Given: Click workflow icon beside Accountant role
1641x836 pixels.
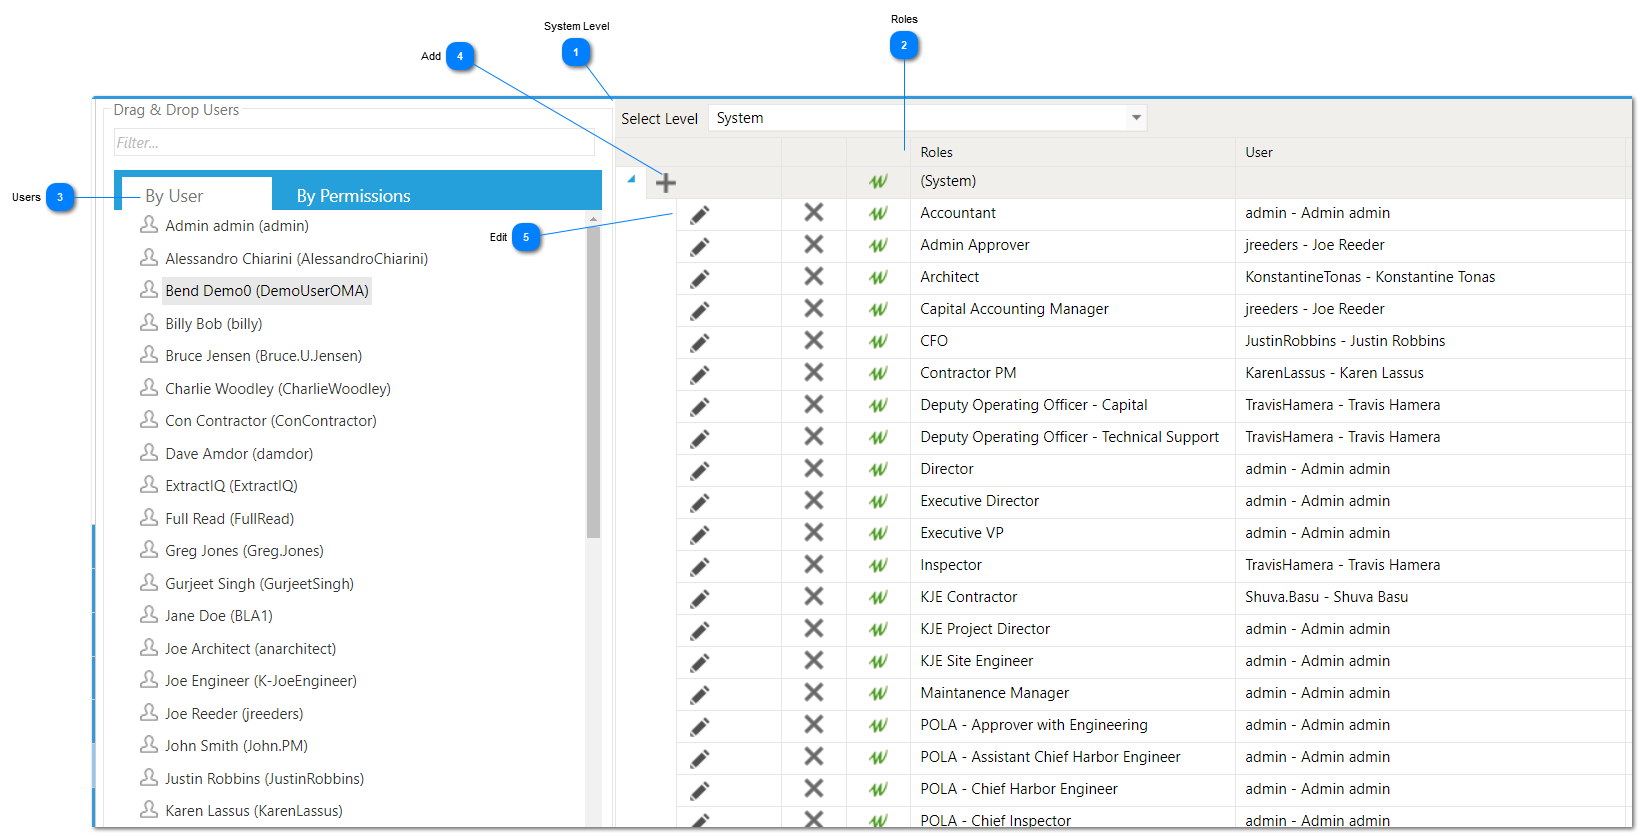Looking at the screenshot, I should point(878,213).
